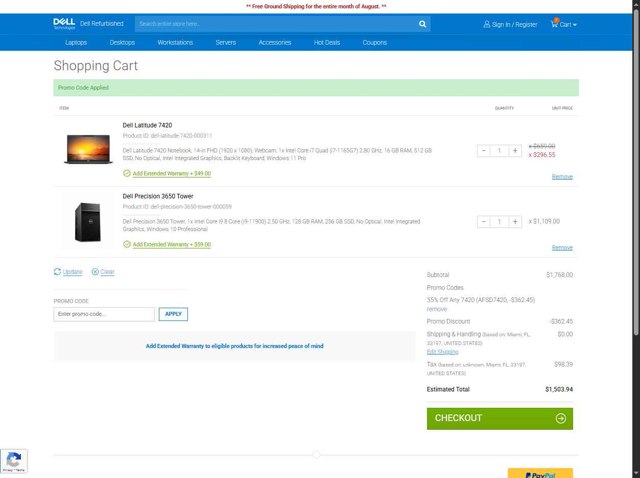The width and height of the screenshot is (640, 478).
Task: Click the Dell Latitude 7420 product title
Action: (147, 125)
